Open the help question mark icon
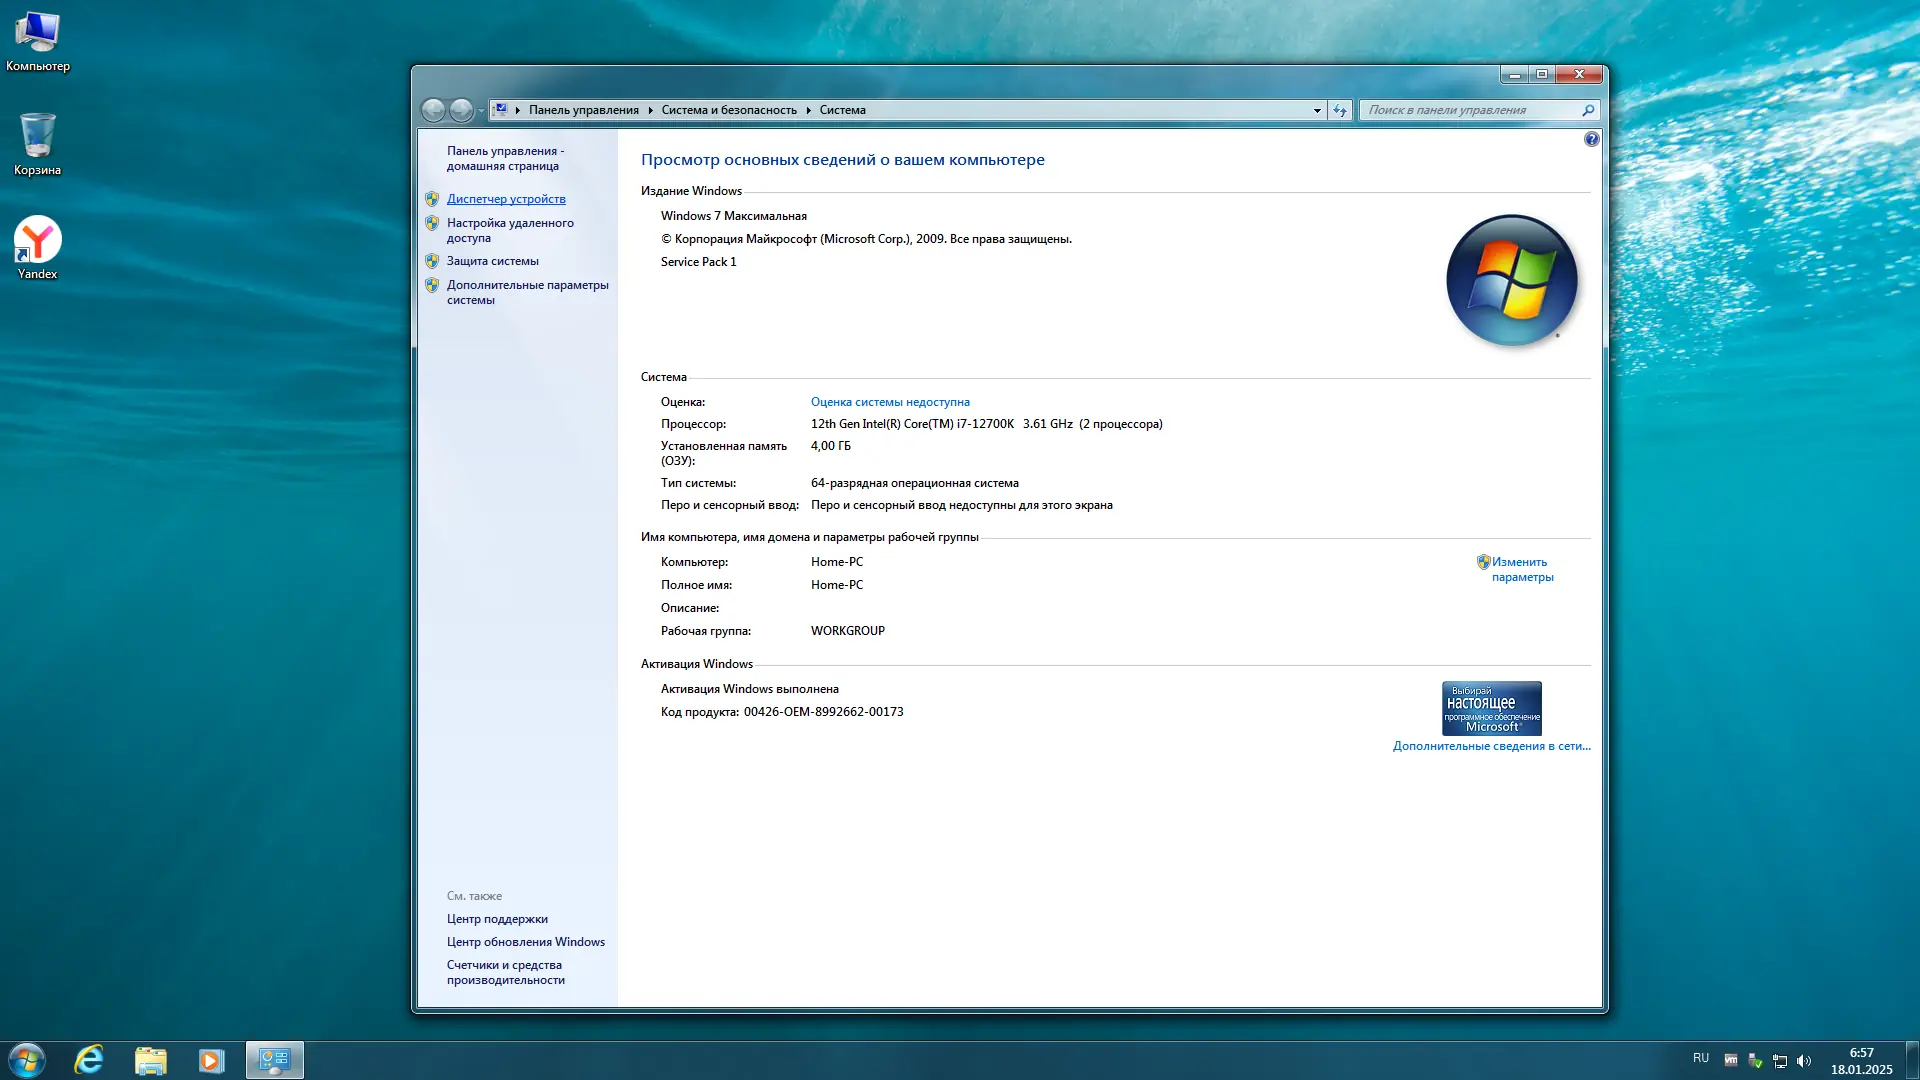The width and height of the screenshot is (1920, 1080). pyautogui.click(x=1591, y=139)
